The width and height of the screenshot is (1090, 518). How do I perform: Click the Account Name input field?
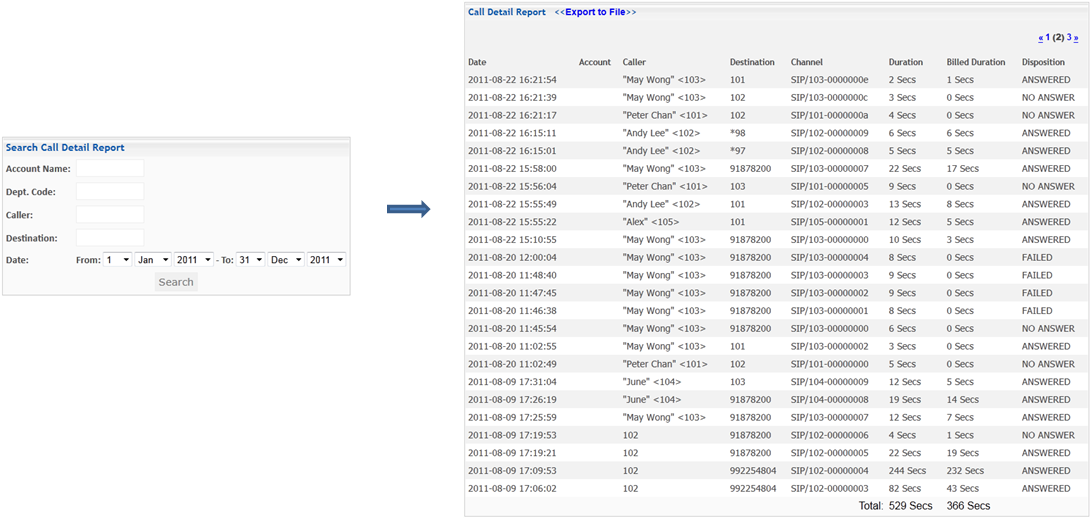click(110, 168)
